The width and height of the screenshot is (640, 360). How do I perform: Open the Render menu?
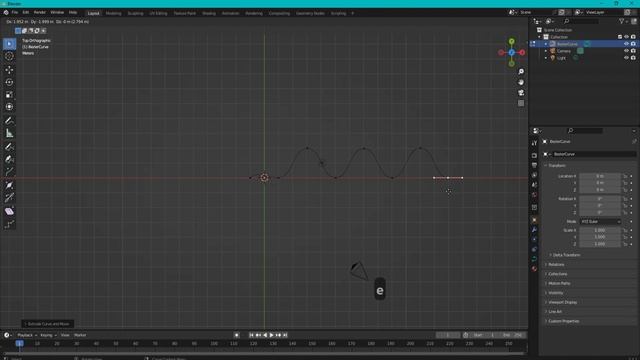[40, 13]
